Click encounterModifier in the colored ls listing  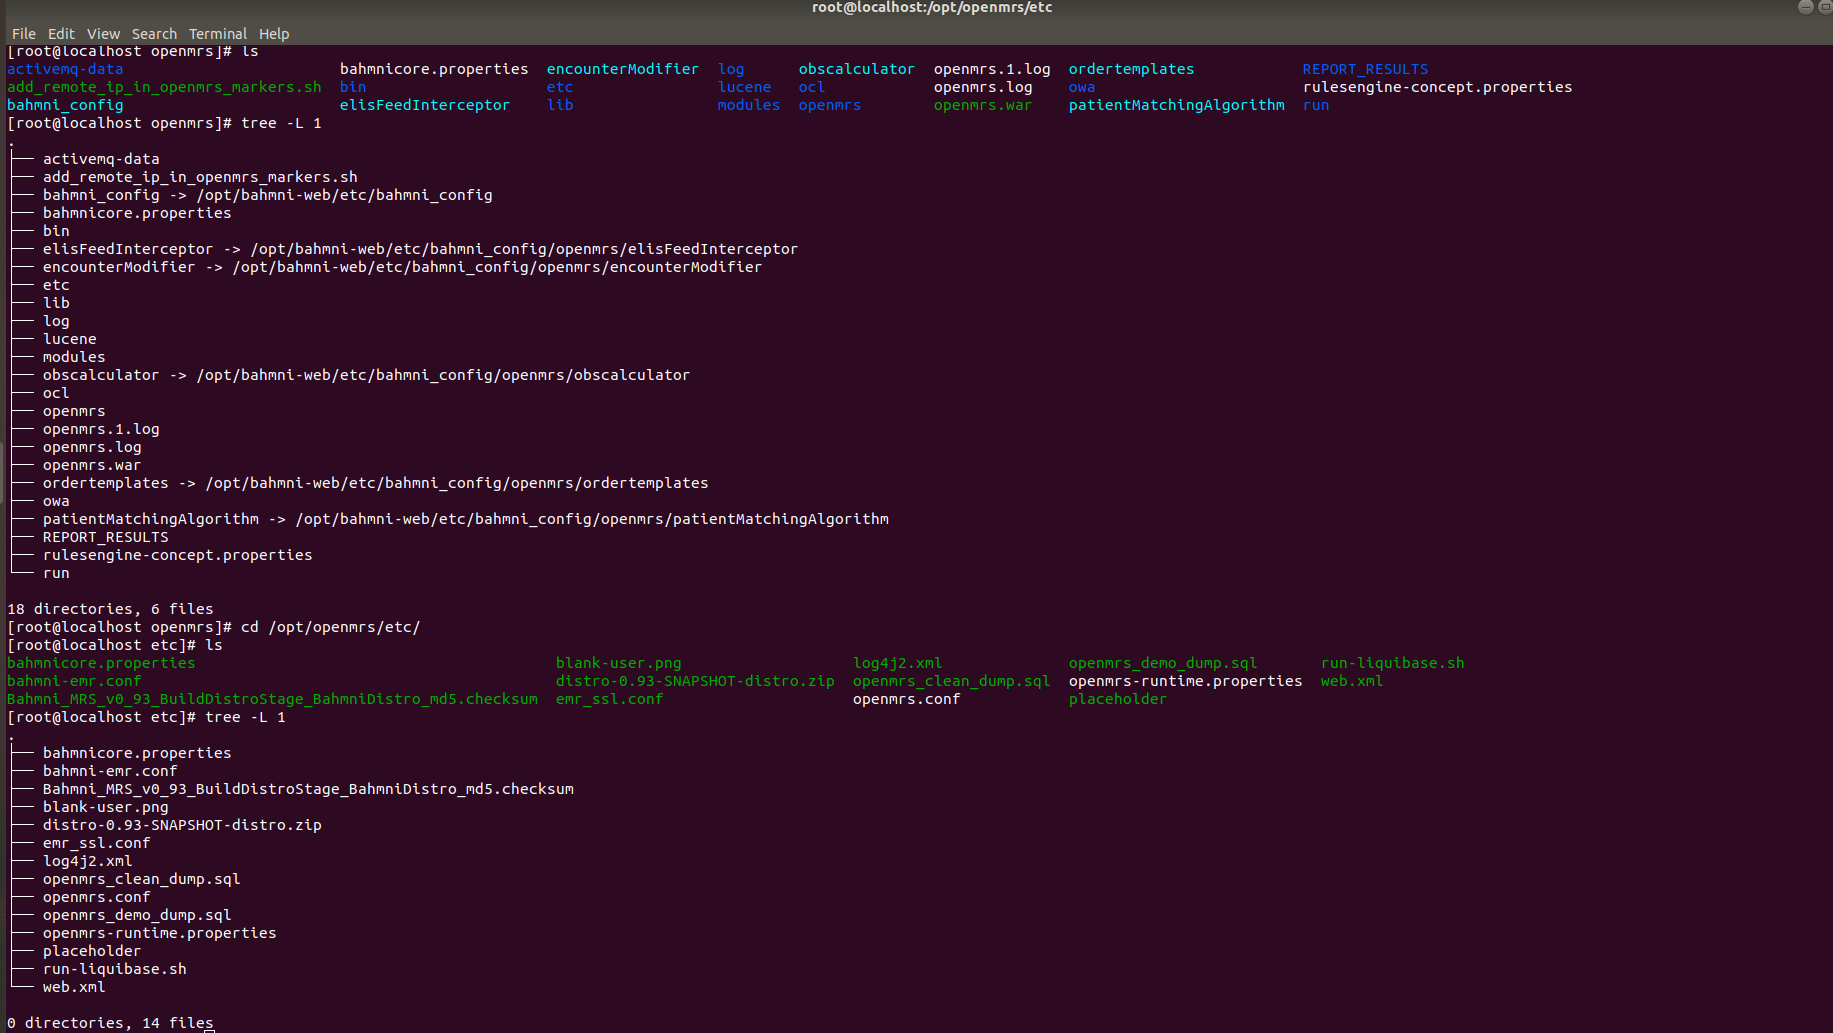[622, 69]
